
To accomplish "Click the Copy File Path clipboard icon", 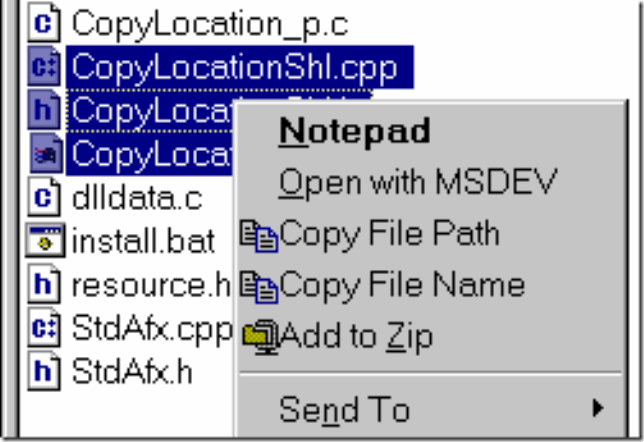I will [x=259, y=236].
